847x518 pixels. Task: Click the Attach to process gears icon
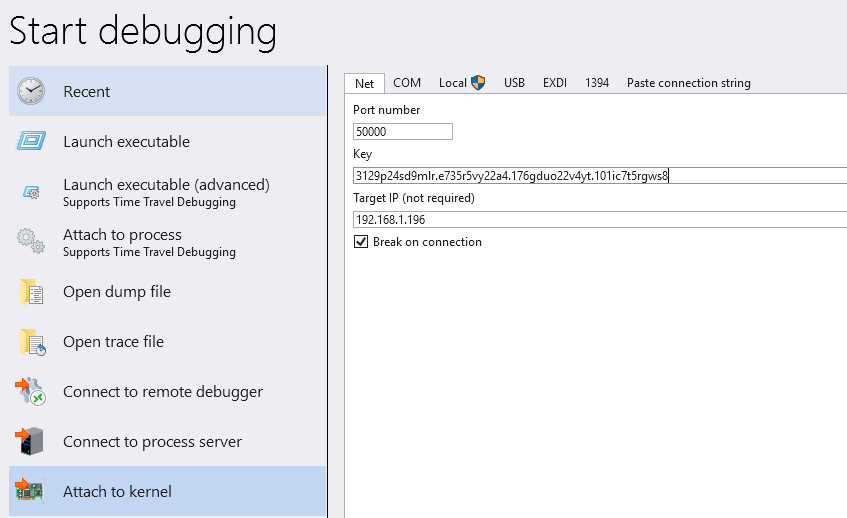pyautogui.click(x=31, y=242)
